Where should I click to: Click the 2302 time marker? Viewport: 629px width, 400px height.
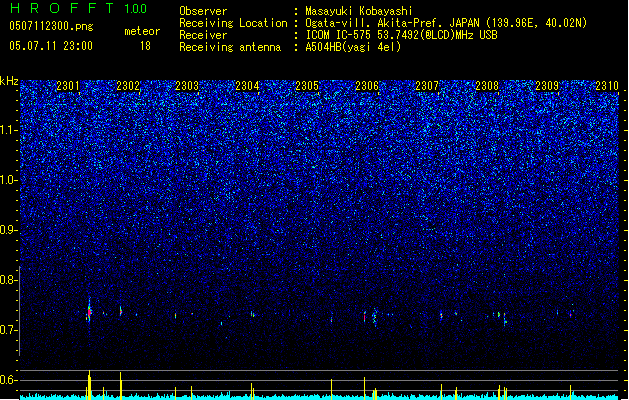point(128,86)
